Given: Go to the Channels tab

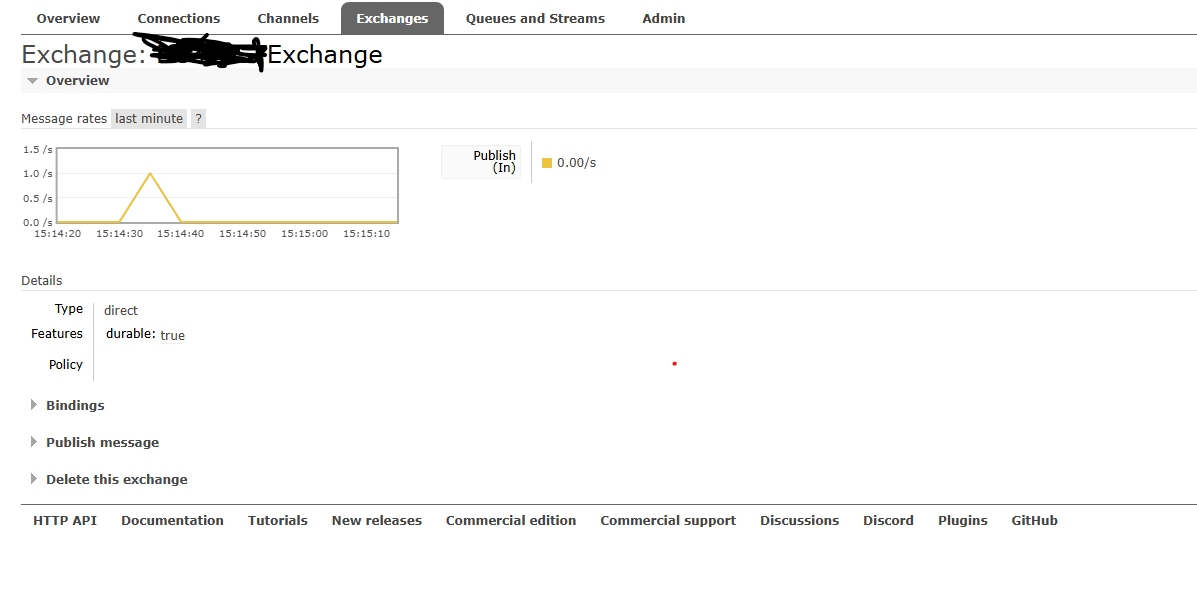Looking at the screenshot, I should tap(288, 18).
